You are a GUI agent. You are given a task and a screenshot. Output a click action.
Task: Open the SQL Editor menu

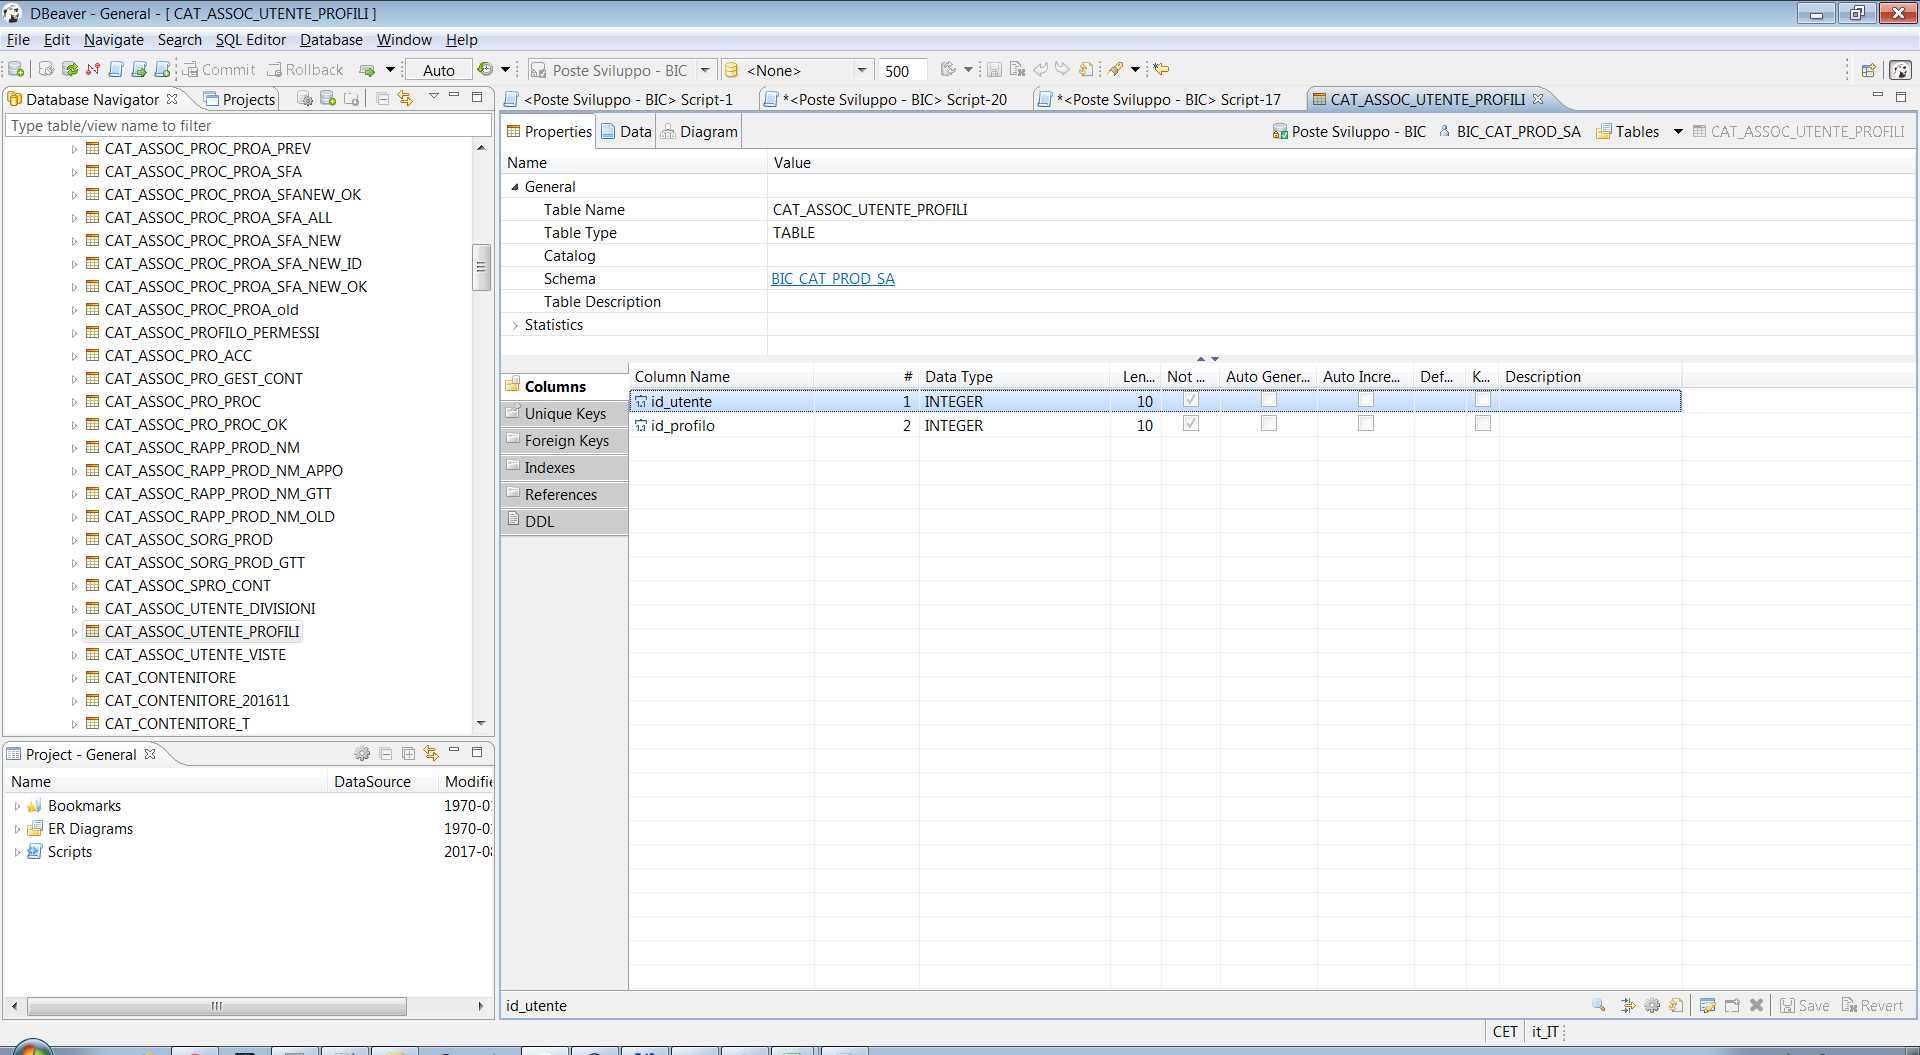pyautogui.click(x=250, y=40)
